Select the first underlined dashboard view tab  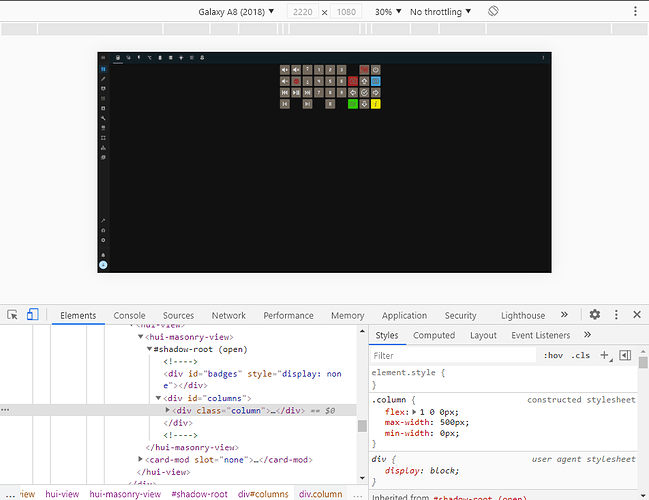[118, 58]
